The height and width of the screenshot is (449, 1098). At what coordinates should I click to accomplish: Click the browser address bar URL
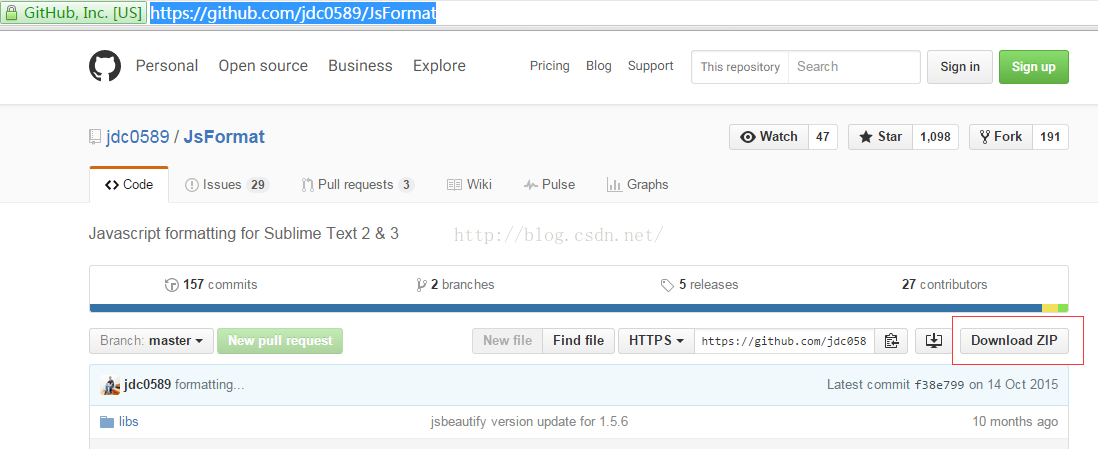(293, 13)
